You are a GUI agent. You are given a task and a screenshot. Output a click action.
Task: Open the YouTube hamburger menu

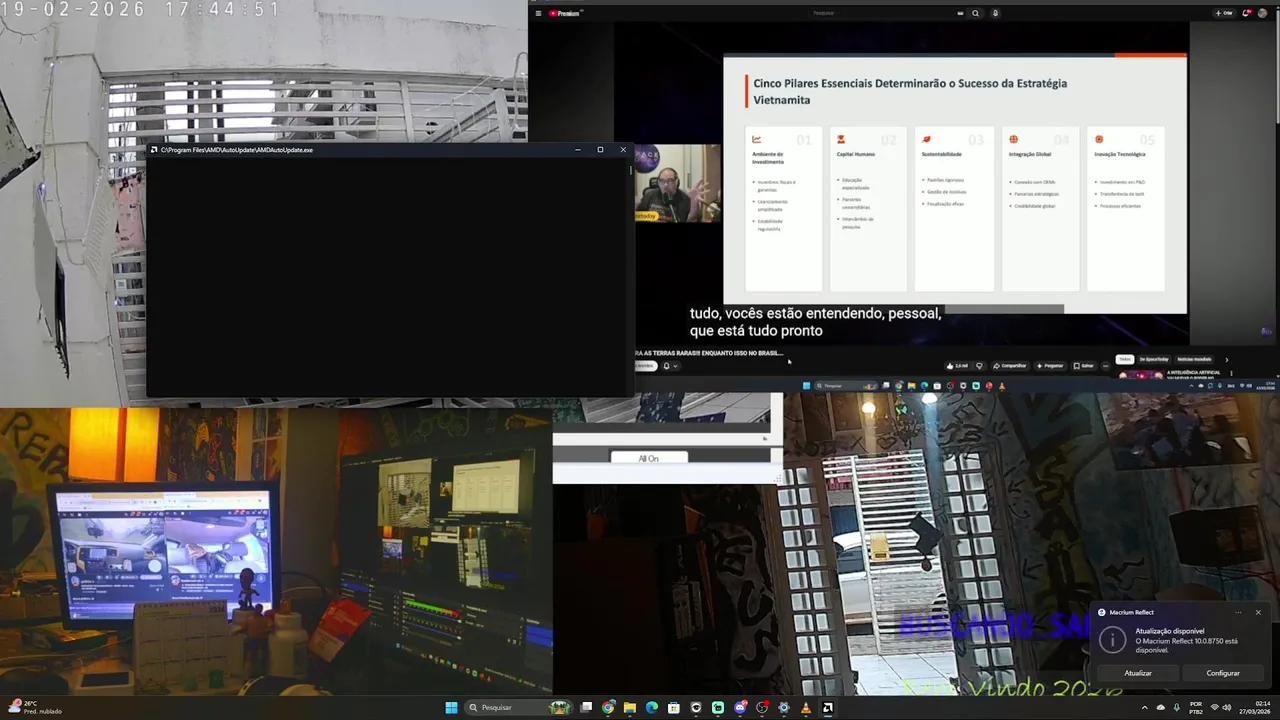coord(538,13)
